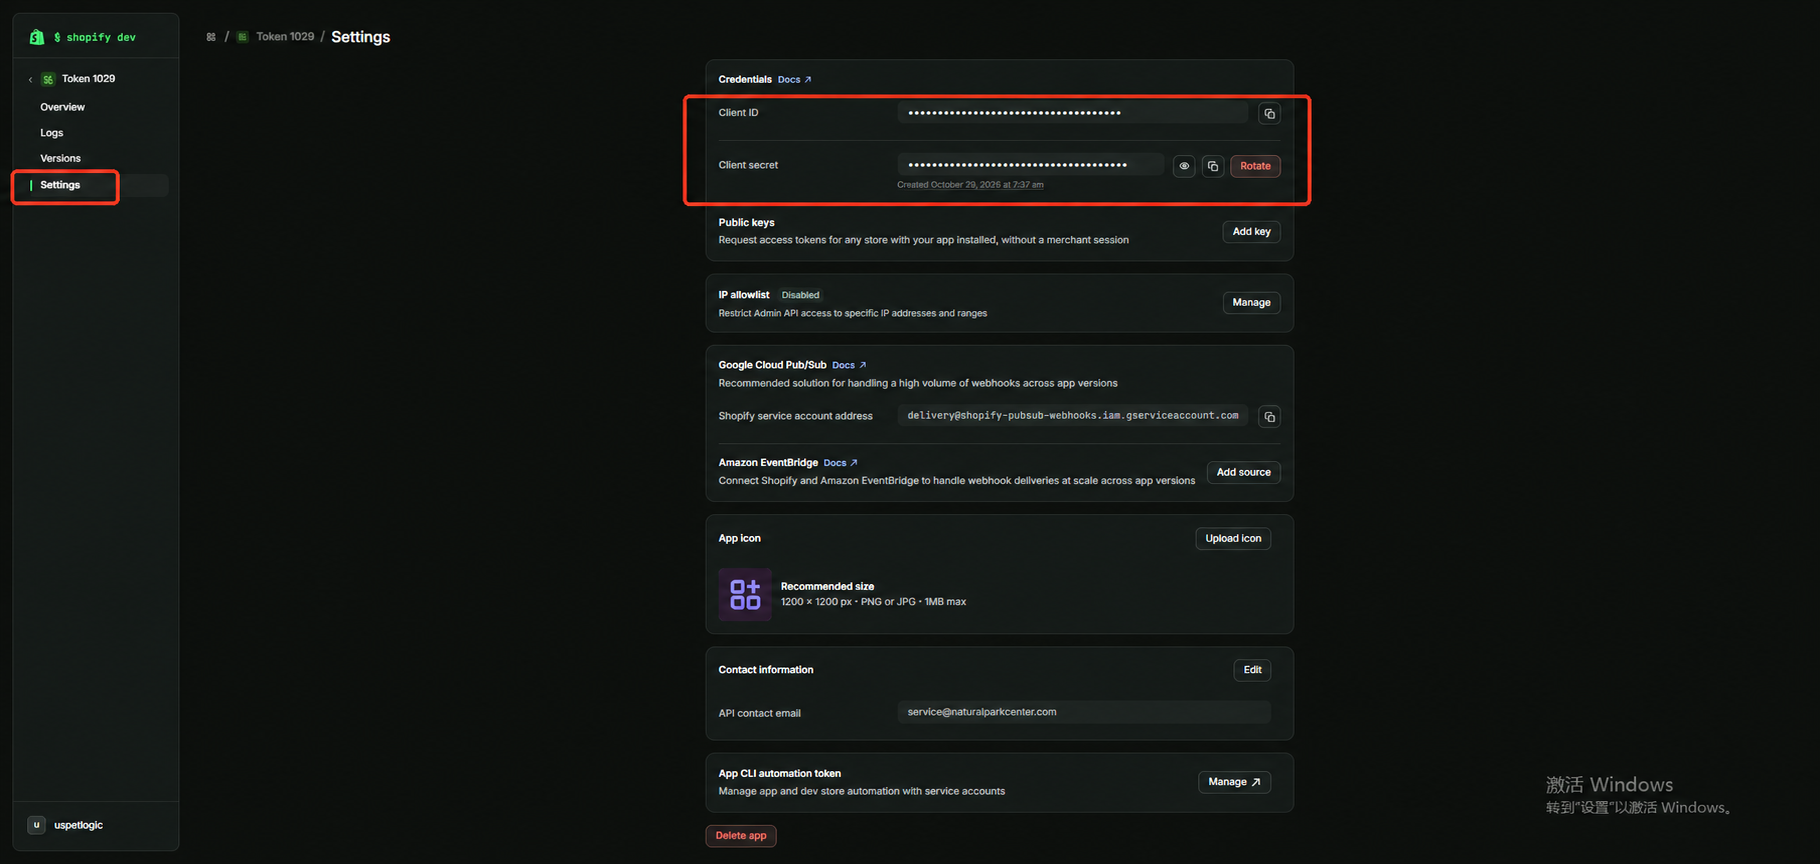Click the Client ID masked field

[1072, 113]
